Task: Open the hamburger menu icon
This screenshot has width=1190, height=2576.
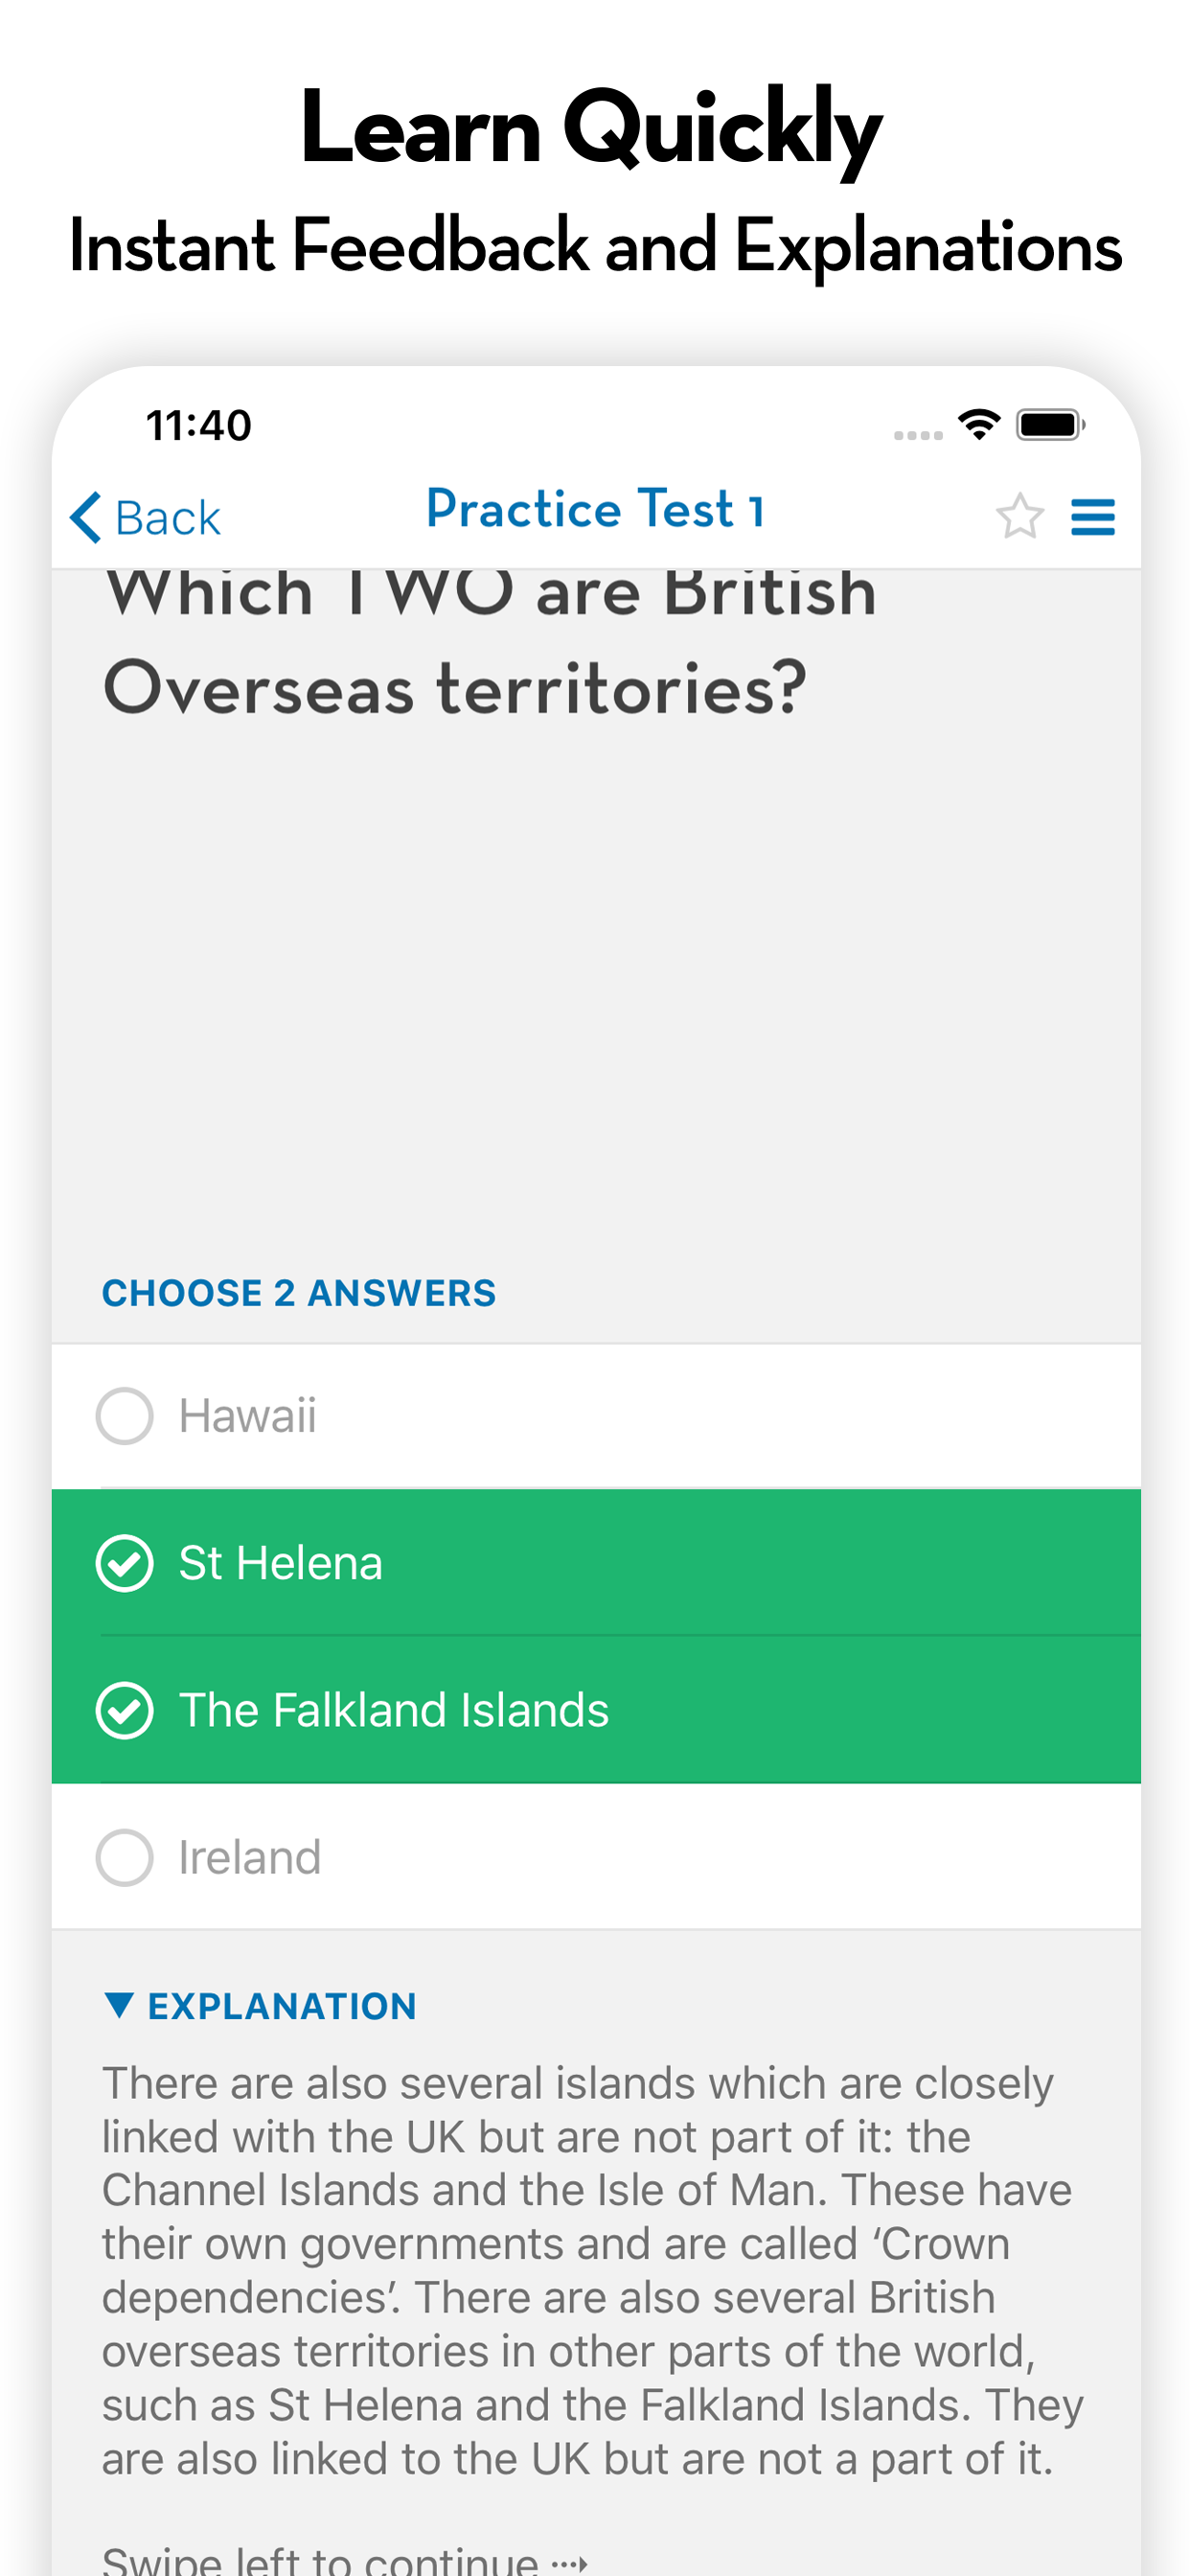Action: click(x=1092, y=517)
